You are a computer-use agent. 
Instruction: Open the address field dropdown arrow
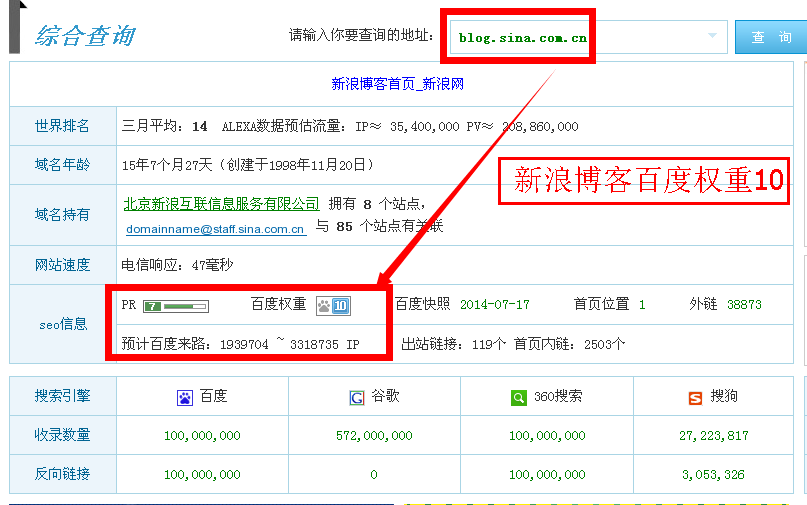tap(712, 36)
